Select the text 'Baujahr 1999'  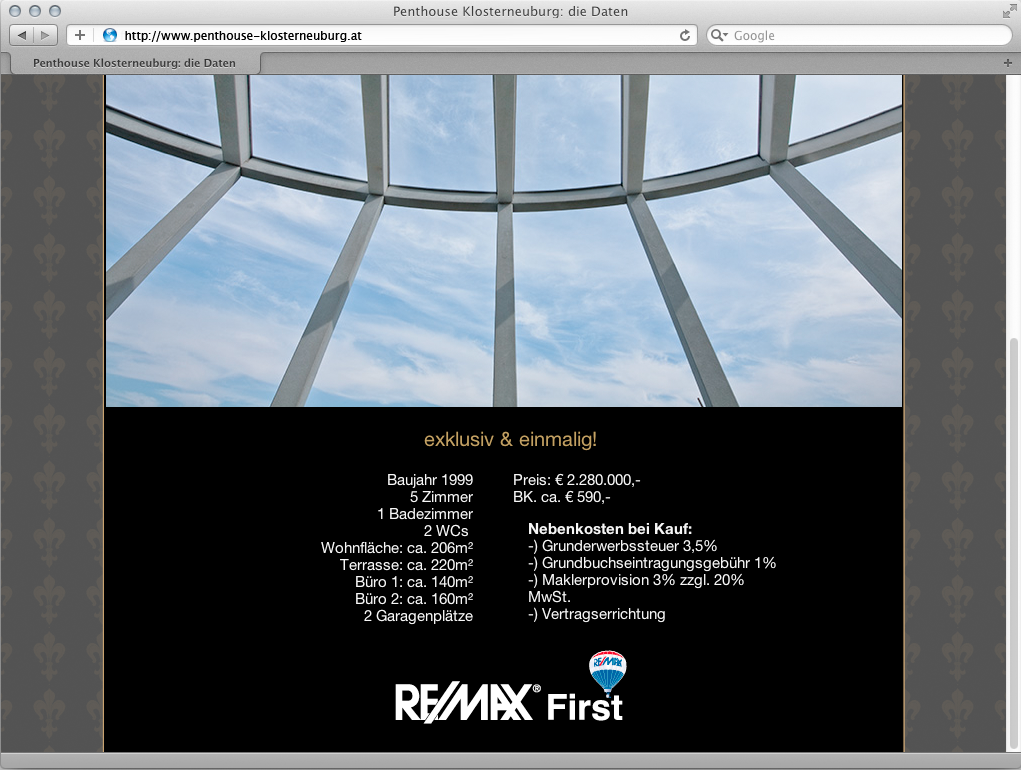click(430, 480)
